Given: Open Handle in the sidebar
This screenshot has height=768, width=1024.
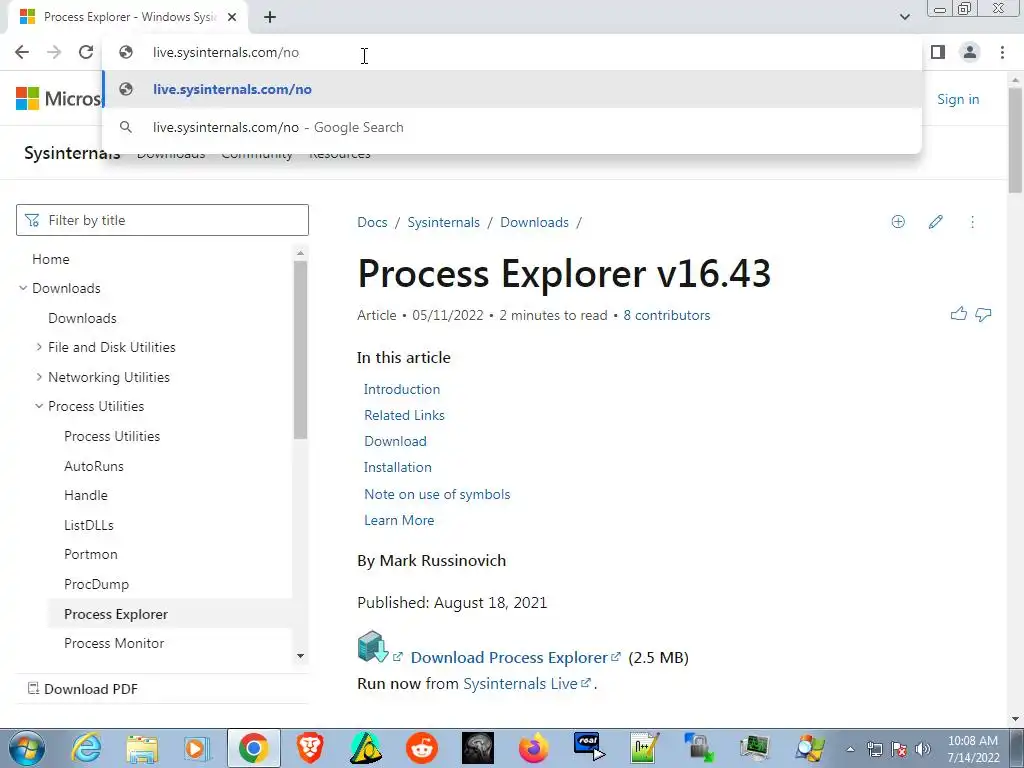Looking at the screenshot, I should (x=86, y=495).
